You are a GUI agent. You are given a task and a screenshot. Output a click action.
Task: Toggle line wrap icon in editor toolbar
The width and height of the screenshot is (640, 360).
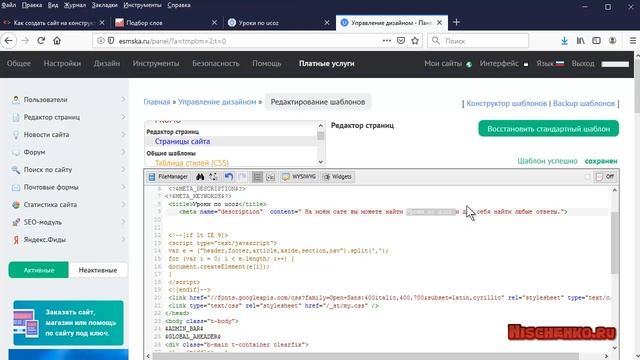pyautogui.click(x=257, y=177)
